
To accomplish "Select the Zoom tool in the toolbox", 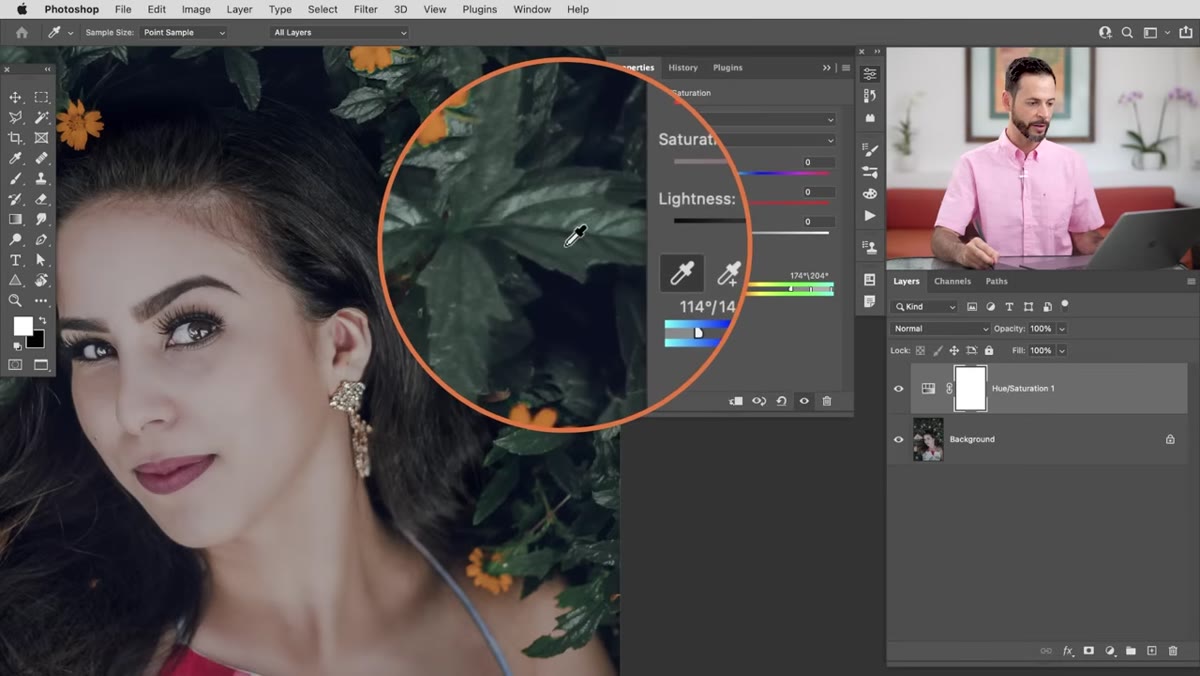I will point(15,300).
